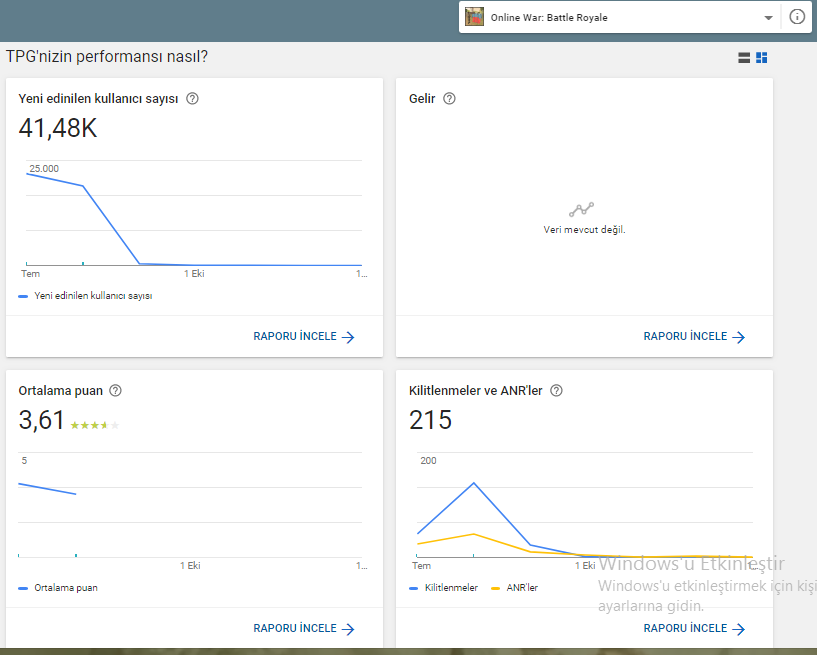Open the new users report via RAPORU İNCELE
The image size is (817, 655).
[x=303, y=337]
